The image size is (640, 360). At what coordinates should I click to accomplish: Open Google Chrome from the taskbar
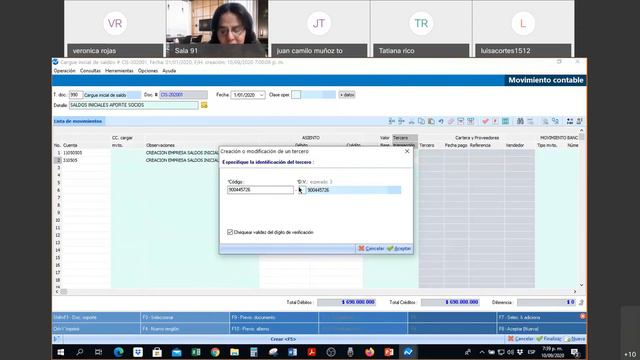click(215, 352)
